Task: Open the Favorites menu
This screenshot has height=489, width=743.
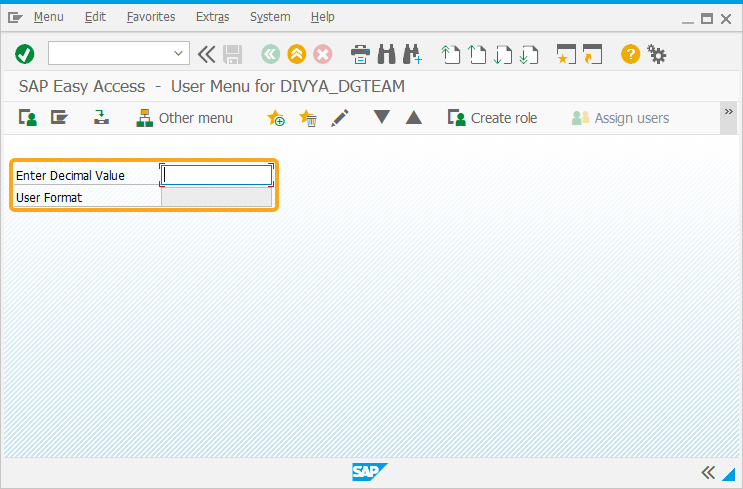Action: point(151,17)
